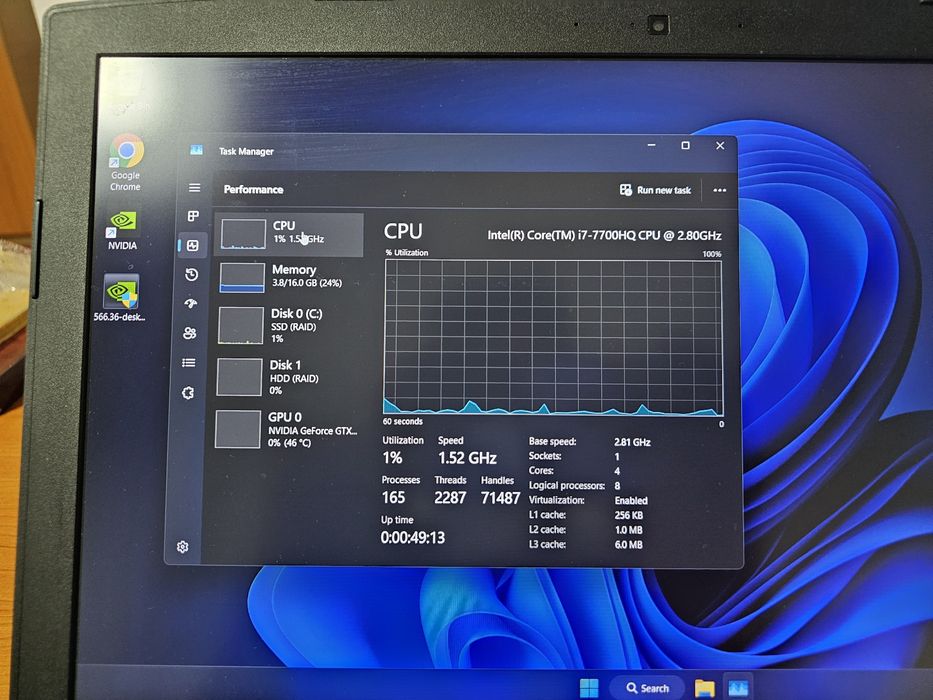Go to the Processes page icon

(x=193, y=216)
